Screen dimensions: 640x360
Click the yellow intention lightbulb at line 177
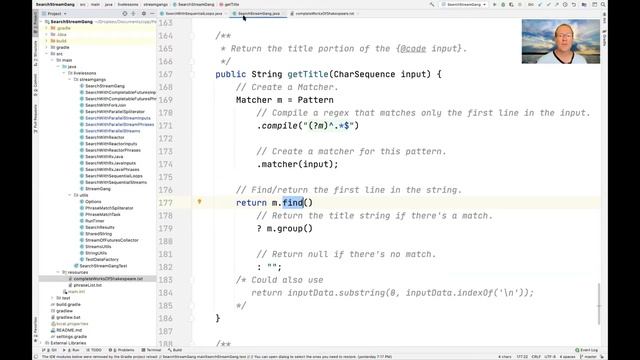[199, 201]
